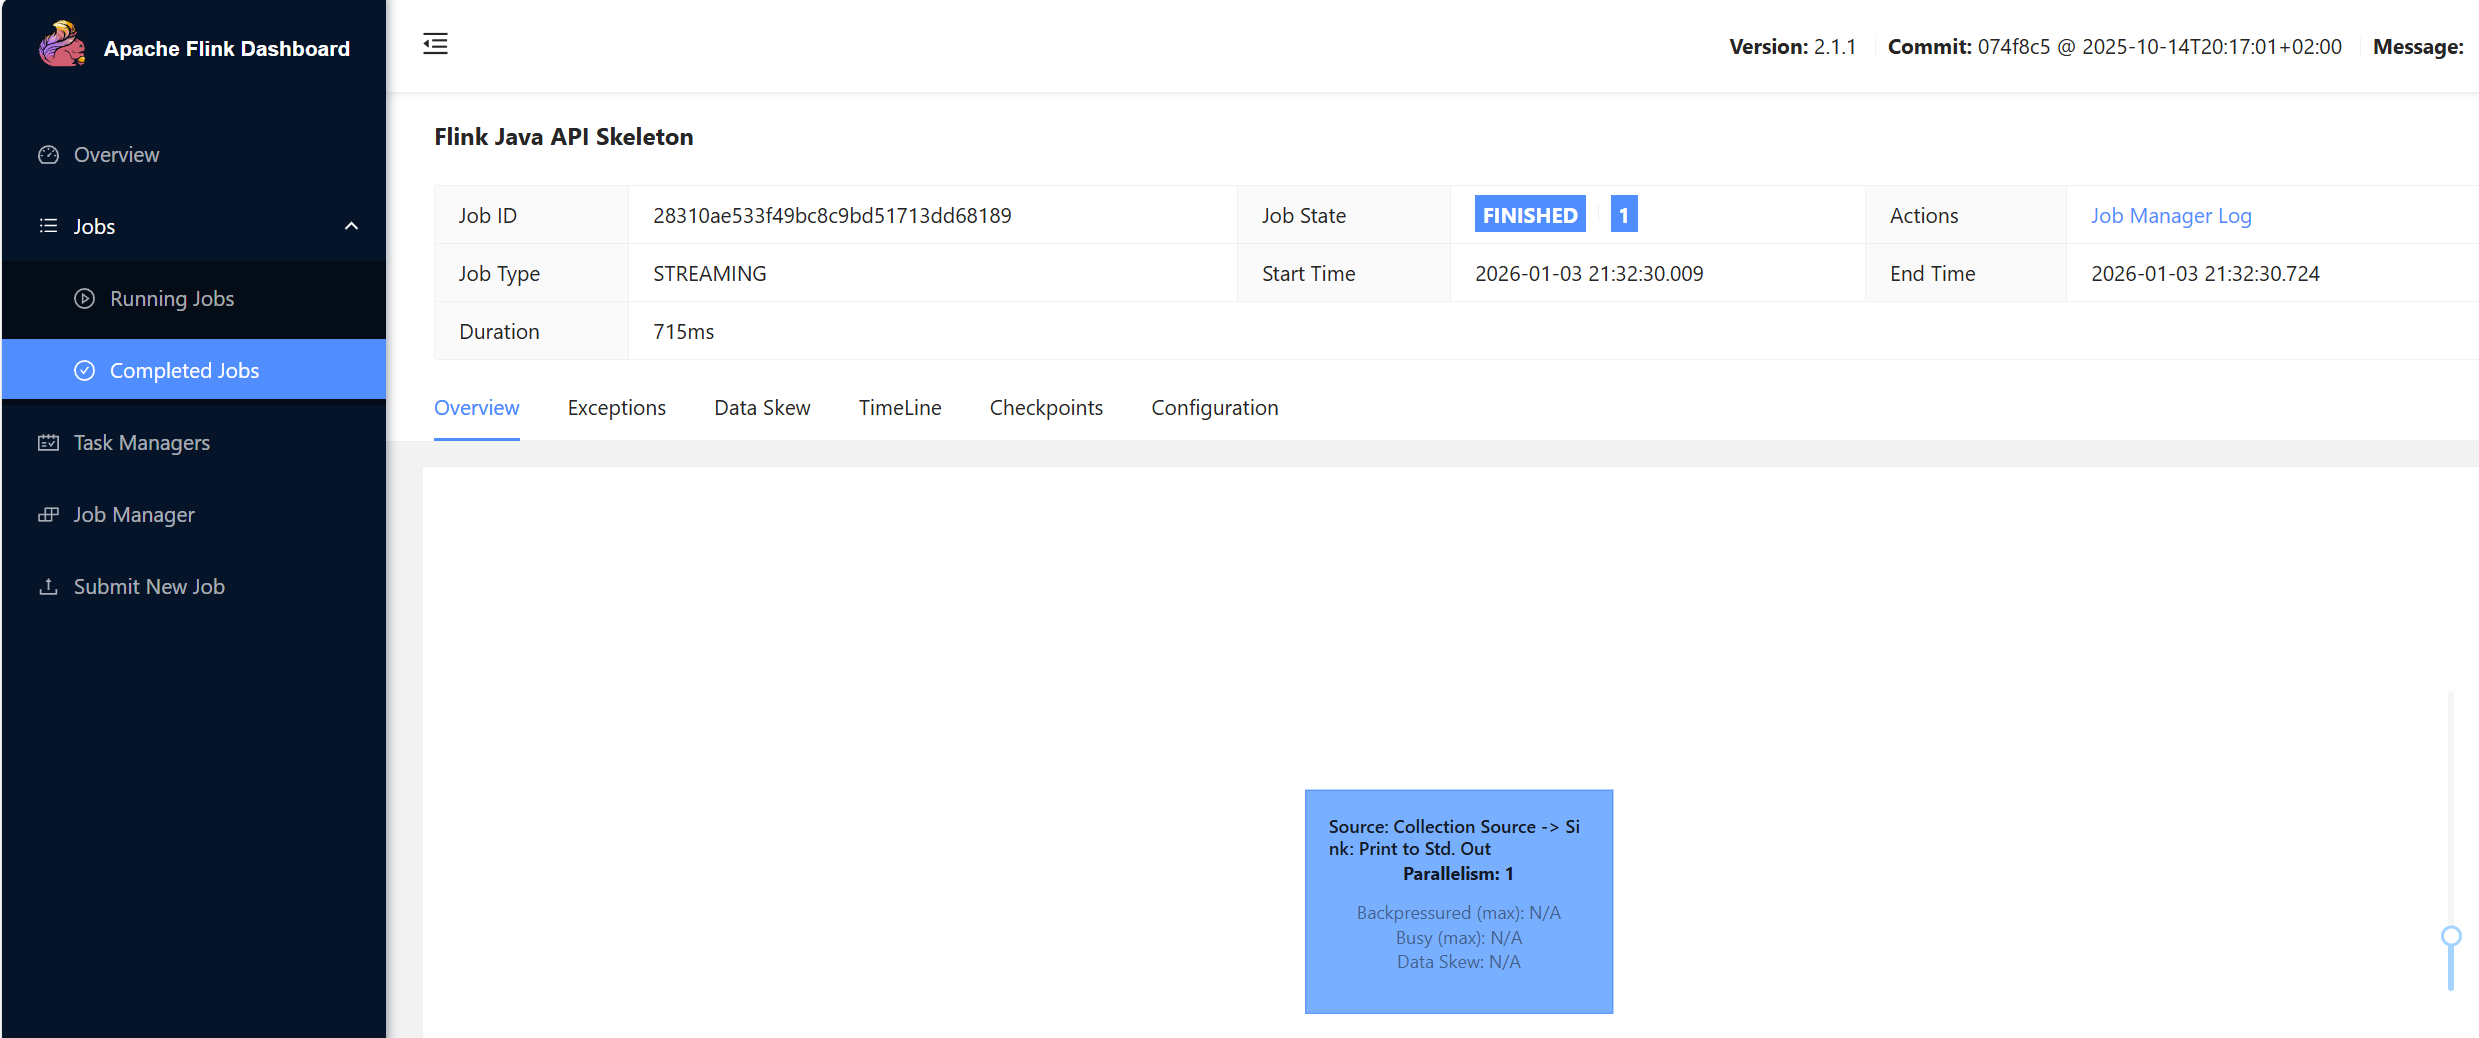This screenshot has height=1038, width=2479.
Task: Click Data Skew: N/A in node
Action: coord(1458,962)
